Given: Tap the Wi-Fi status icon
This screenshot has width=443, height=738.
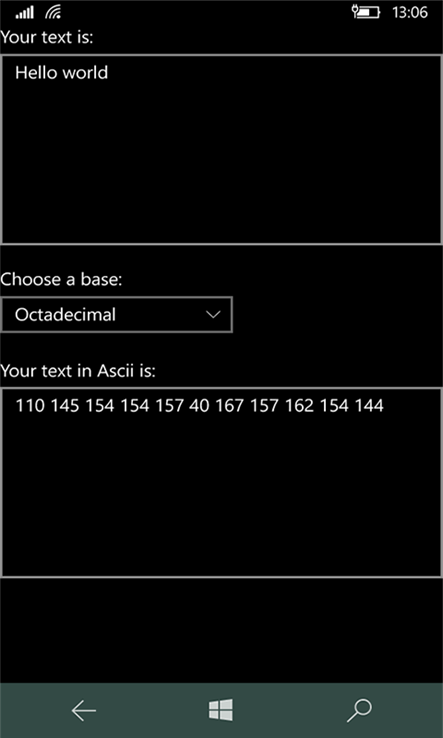Looking at the screenshot, I should coord(53,13).
